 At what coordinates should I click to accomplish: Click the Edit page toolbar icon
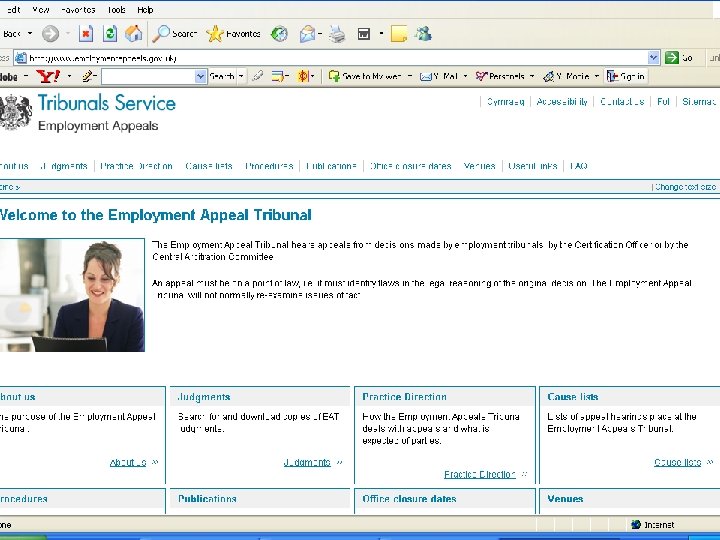(x=364, y=34)
